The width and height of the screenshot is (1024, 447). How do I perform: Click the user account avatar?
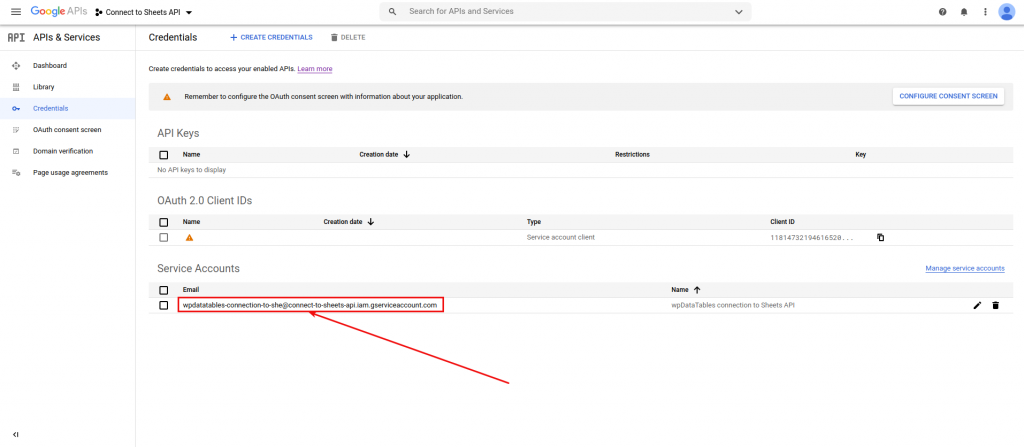coord(1007,12)
